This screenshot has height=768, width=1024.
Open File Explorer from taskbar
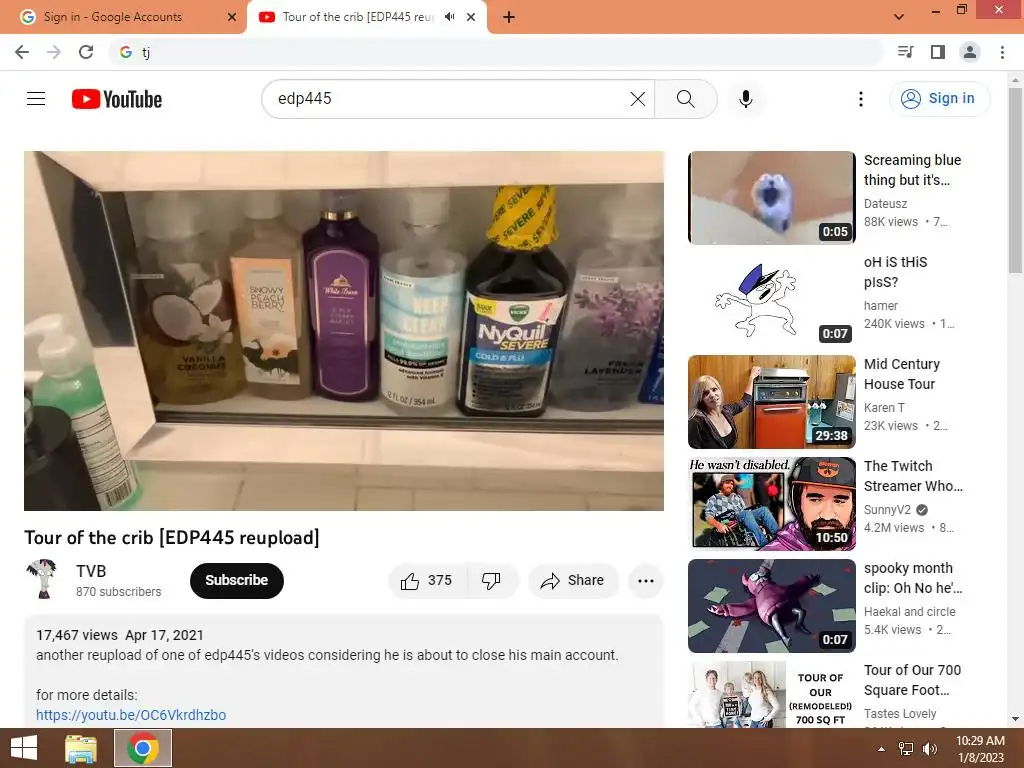(x=81, y=748)
